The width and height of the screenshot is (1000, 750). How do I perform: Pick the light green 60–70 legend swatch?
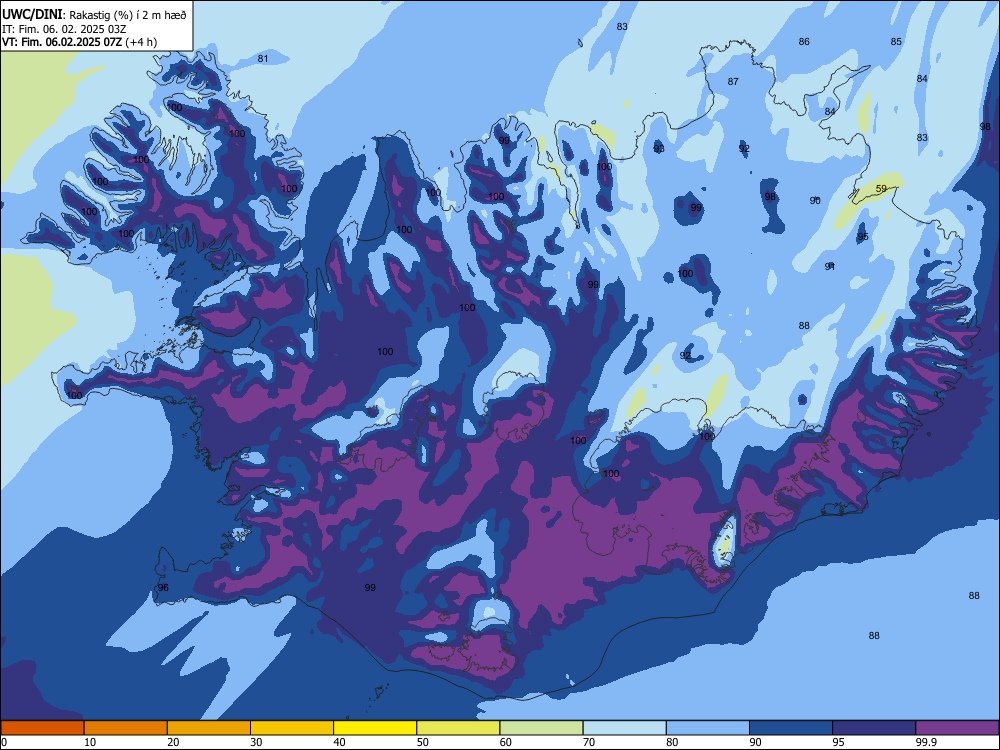click(541, 728)
